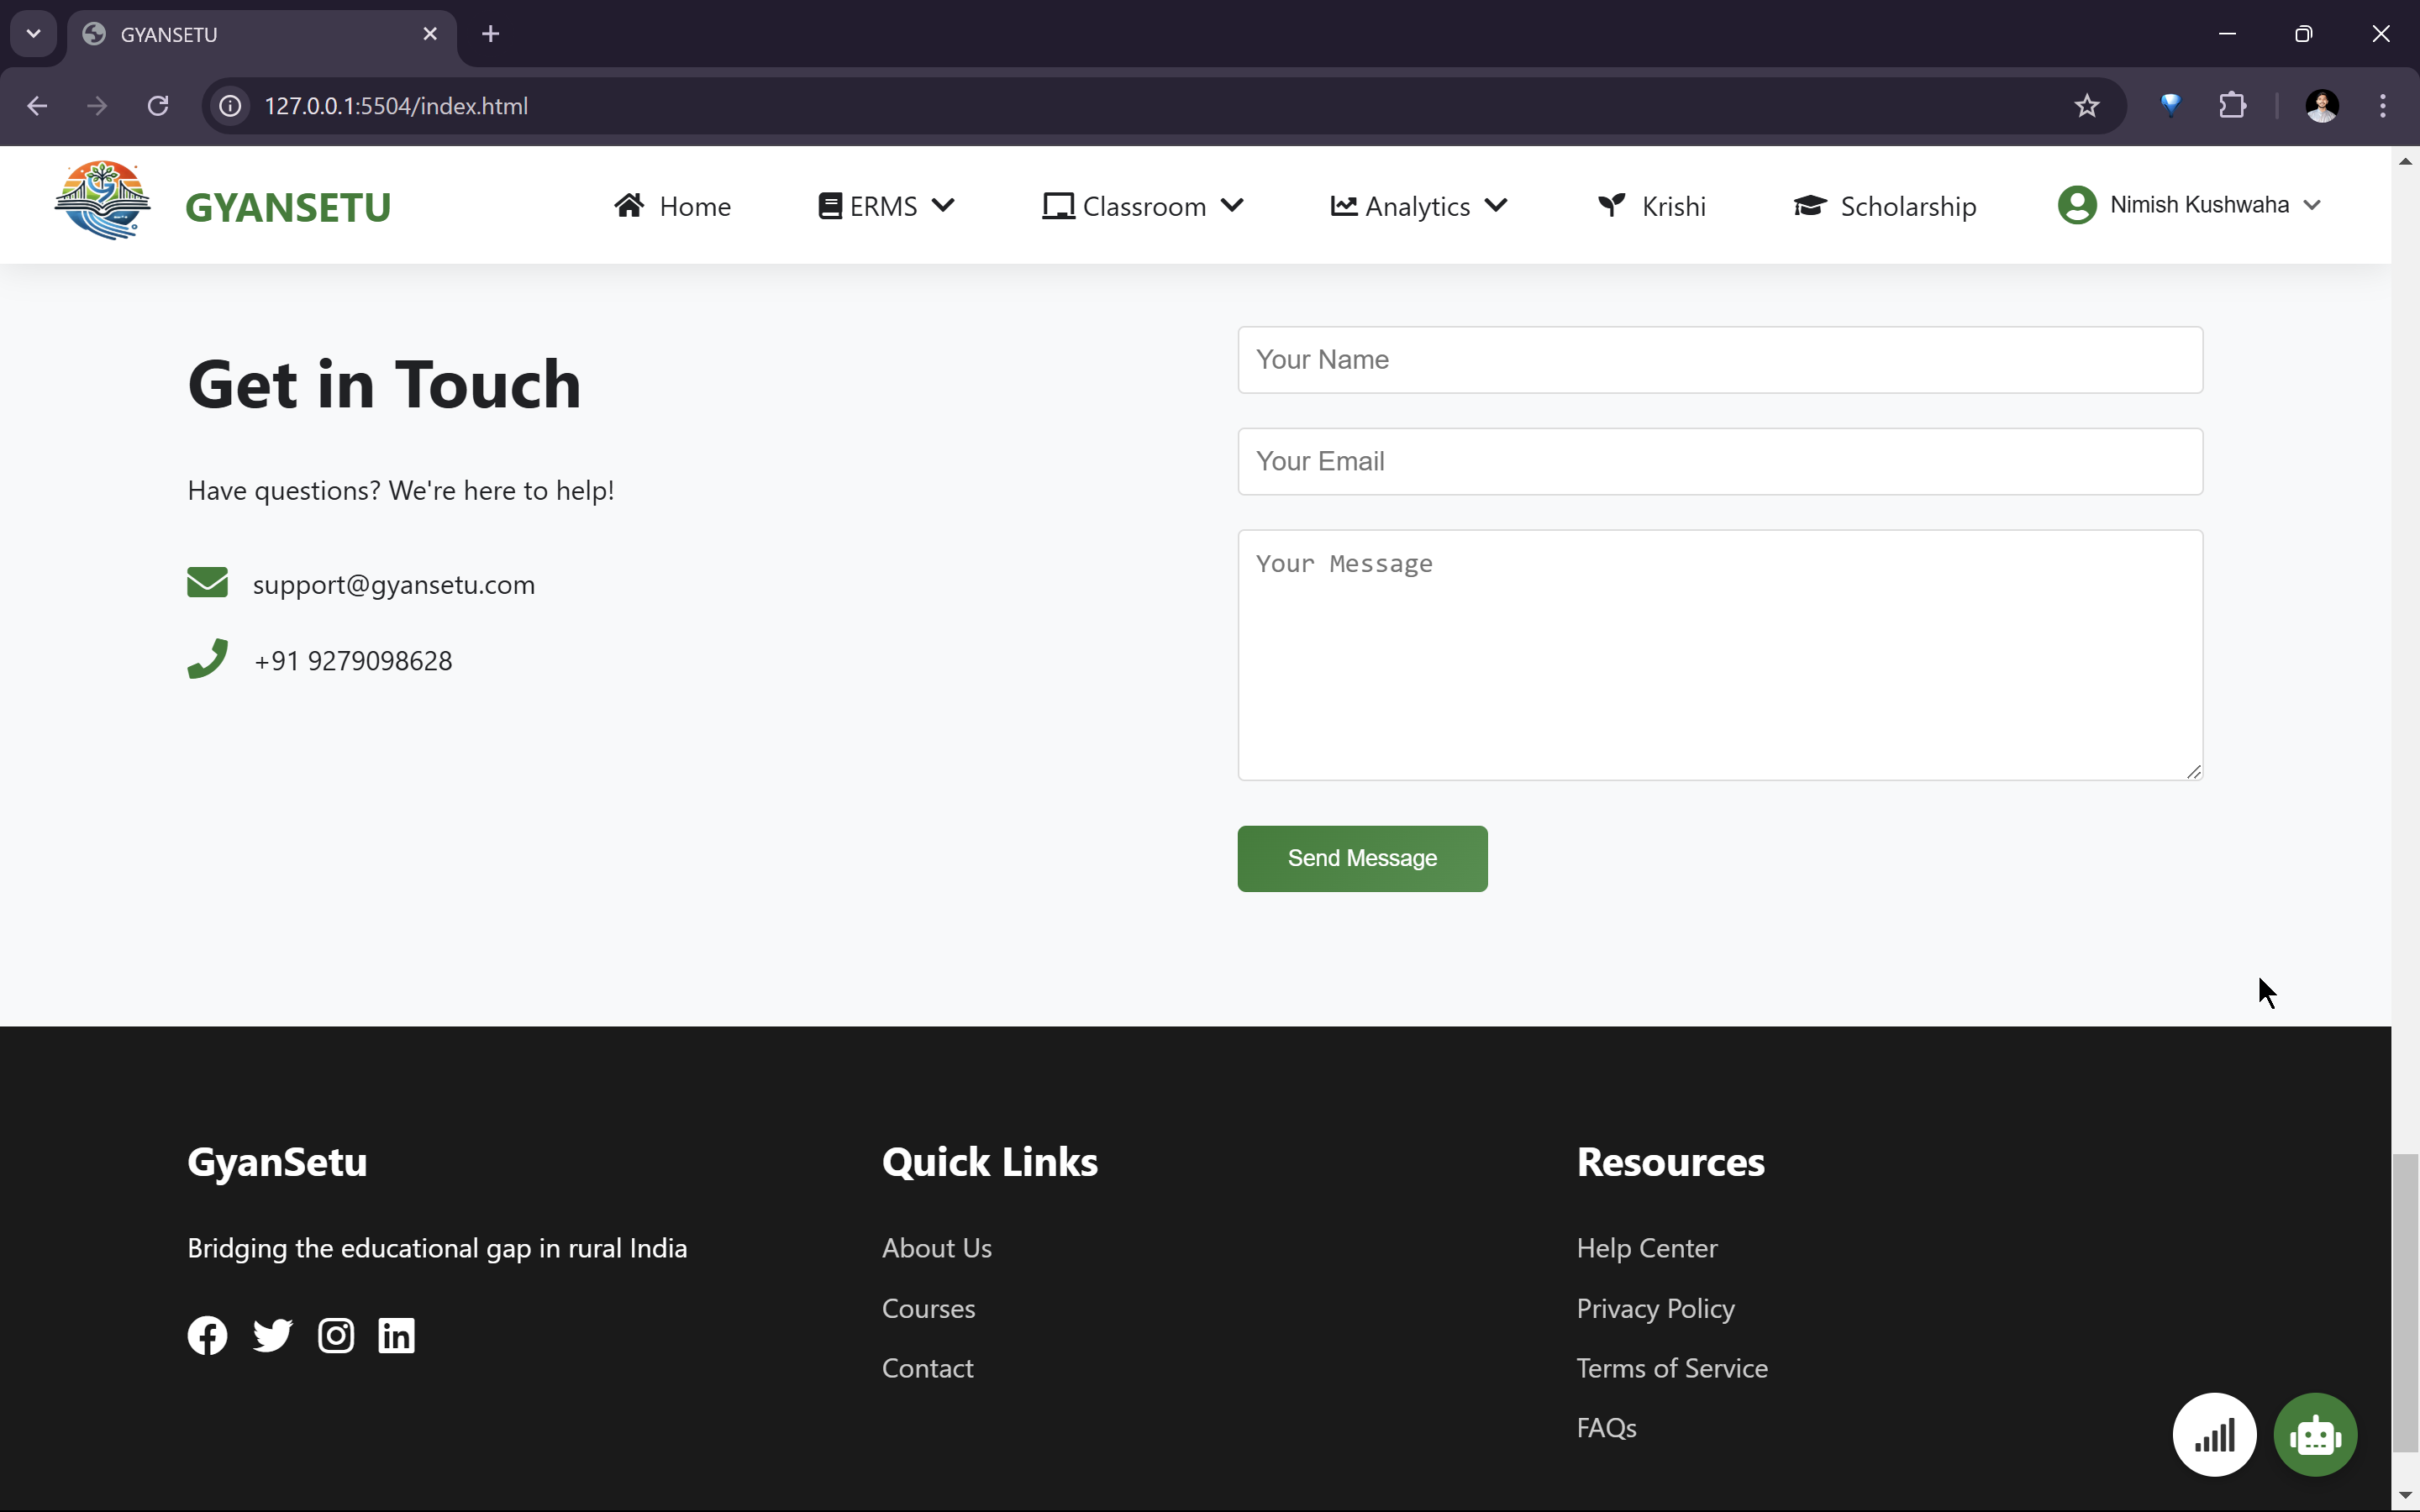The image size is (2420, 1512).
Task: Open the Facebook social icon
Action: [207, 1335]
